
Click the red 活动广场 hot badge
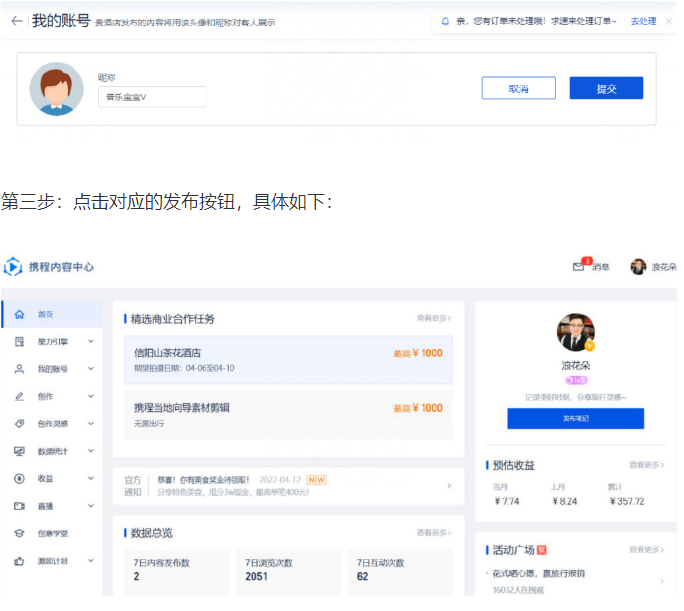(x=541, y=550)
